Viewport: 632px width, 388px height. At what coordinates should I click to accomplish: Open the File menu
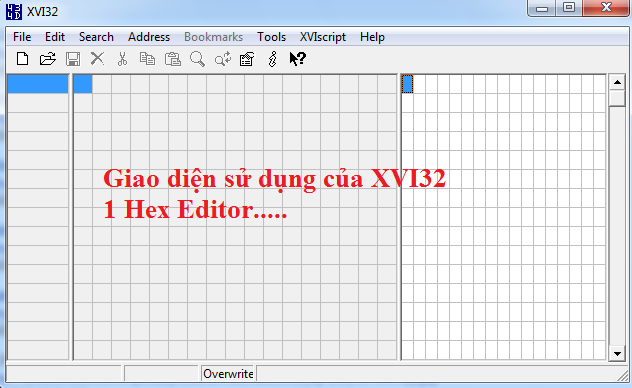(x=22, y=37)
